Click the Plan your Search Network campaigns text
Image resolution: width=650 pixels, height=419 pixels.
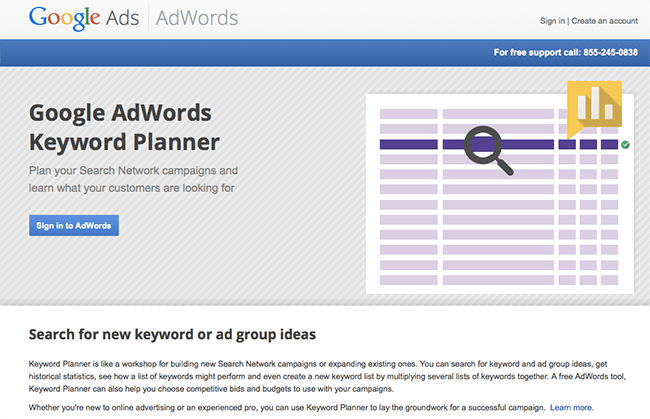(x=133, y=179)
